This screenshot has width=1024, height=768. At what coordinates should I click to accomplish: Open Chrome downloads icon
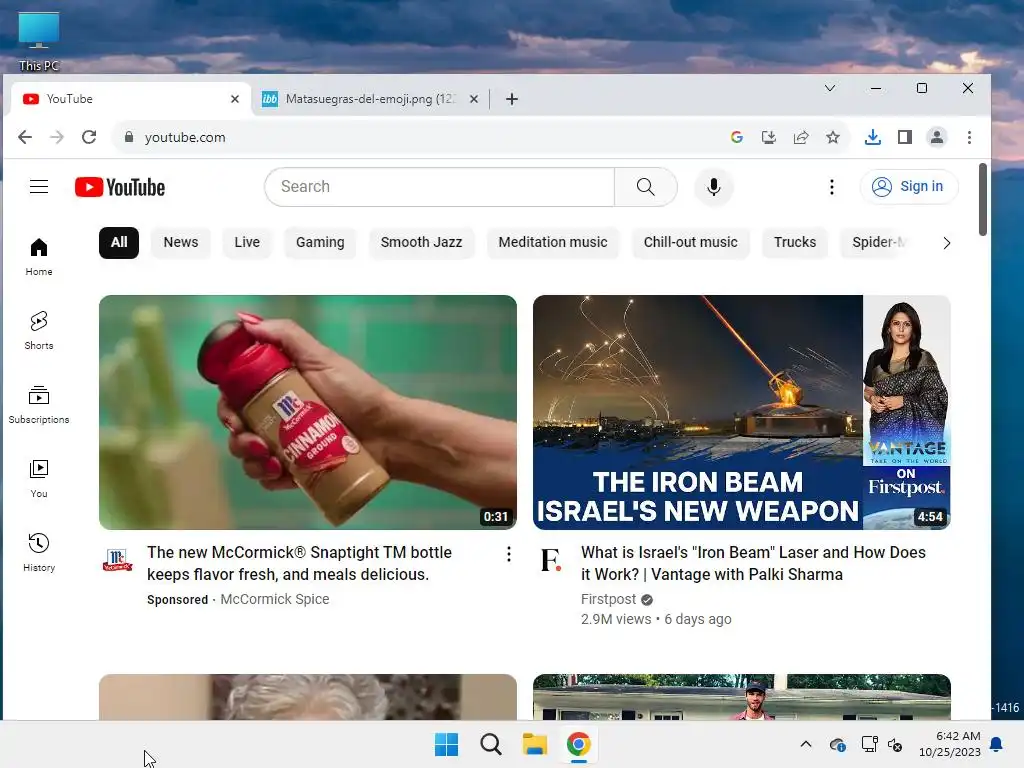872,137
